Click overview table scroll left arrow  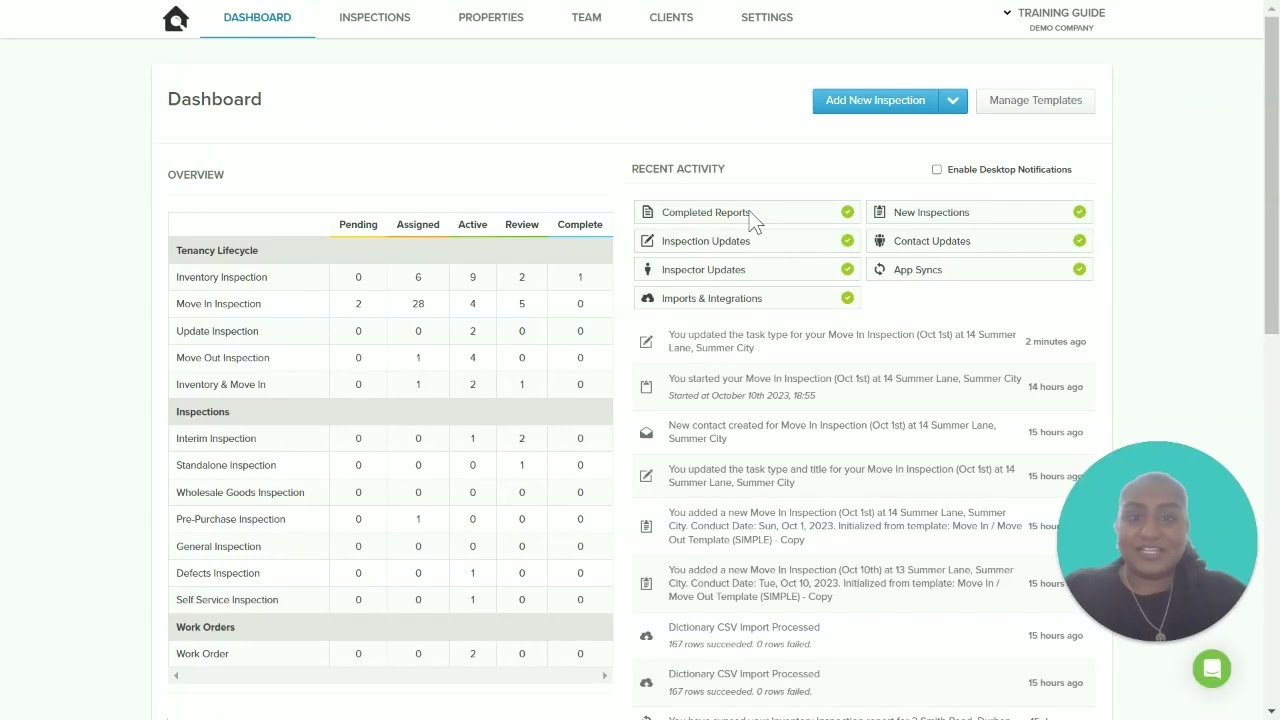point(176,676)
